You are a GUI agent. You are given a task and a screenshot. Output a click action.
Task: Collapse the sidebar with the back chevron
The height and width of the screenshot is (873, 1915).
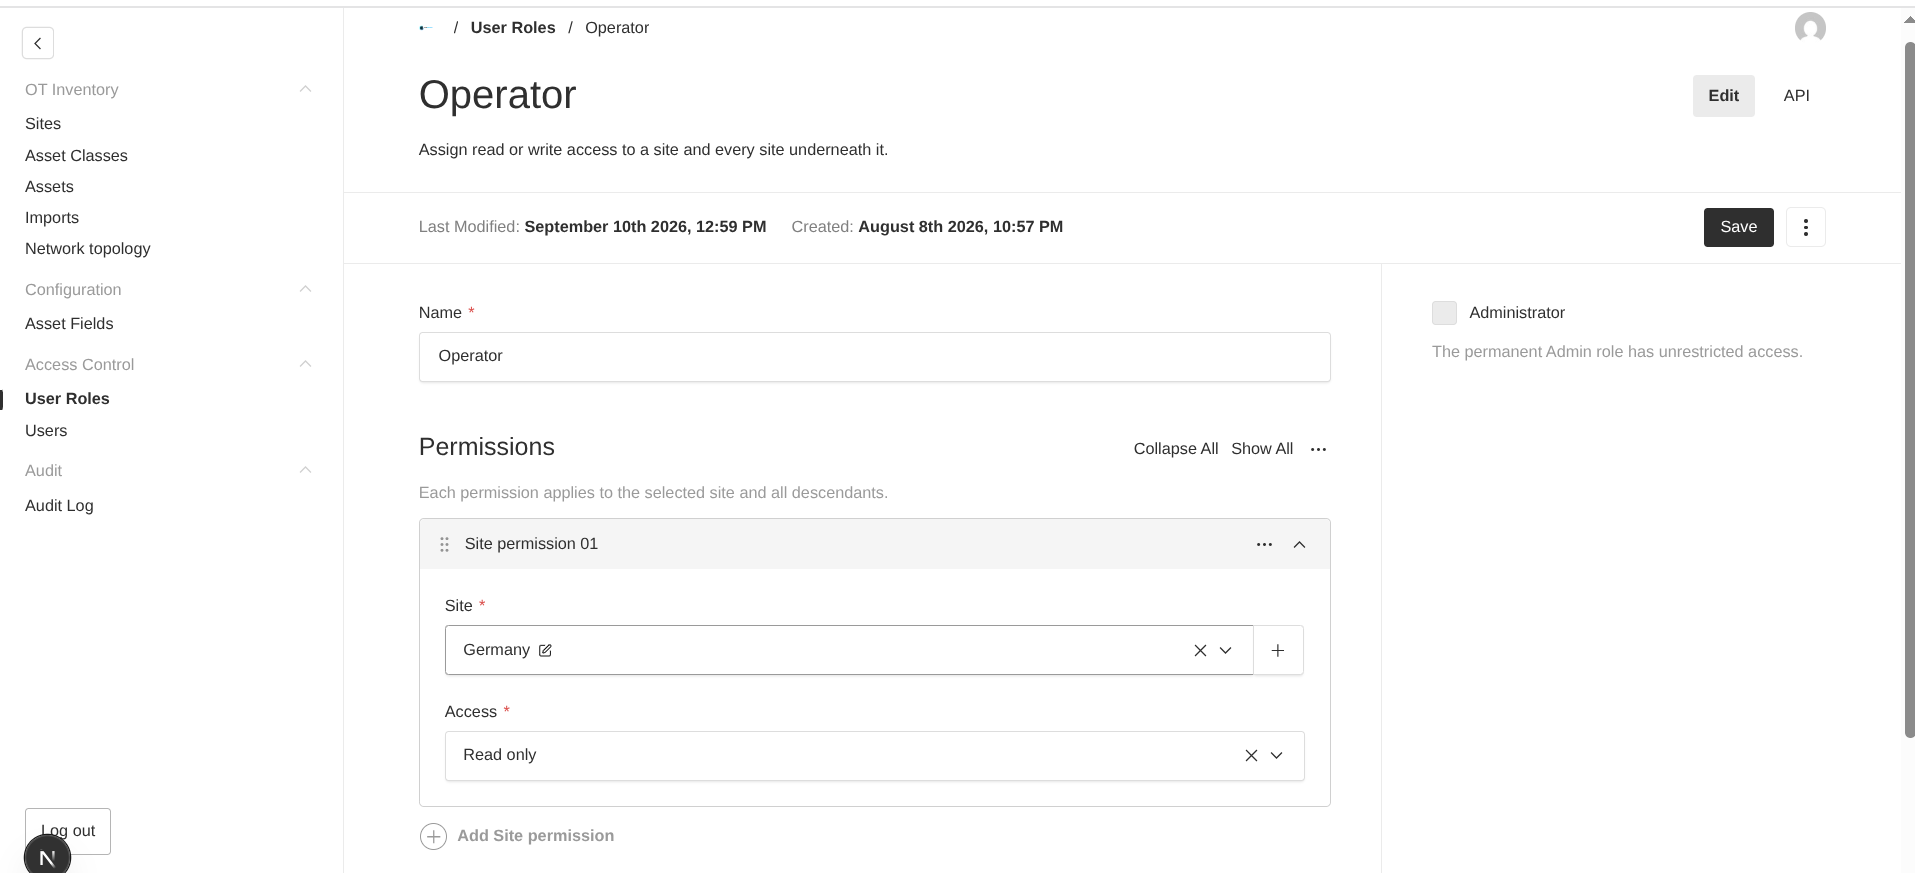[38, 43]
